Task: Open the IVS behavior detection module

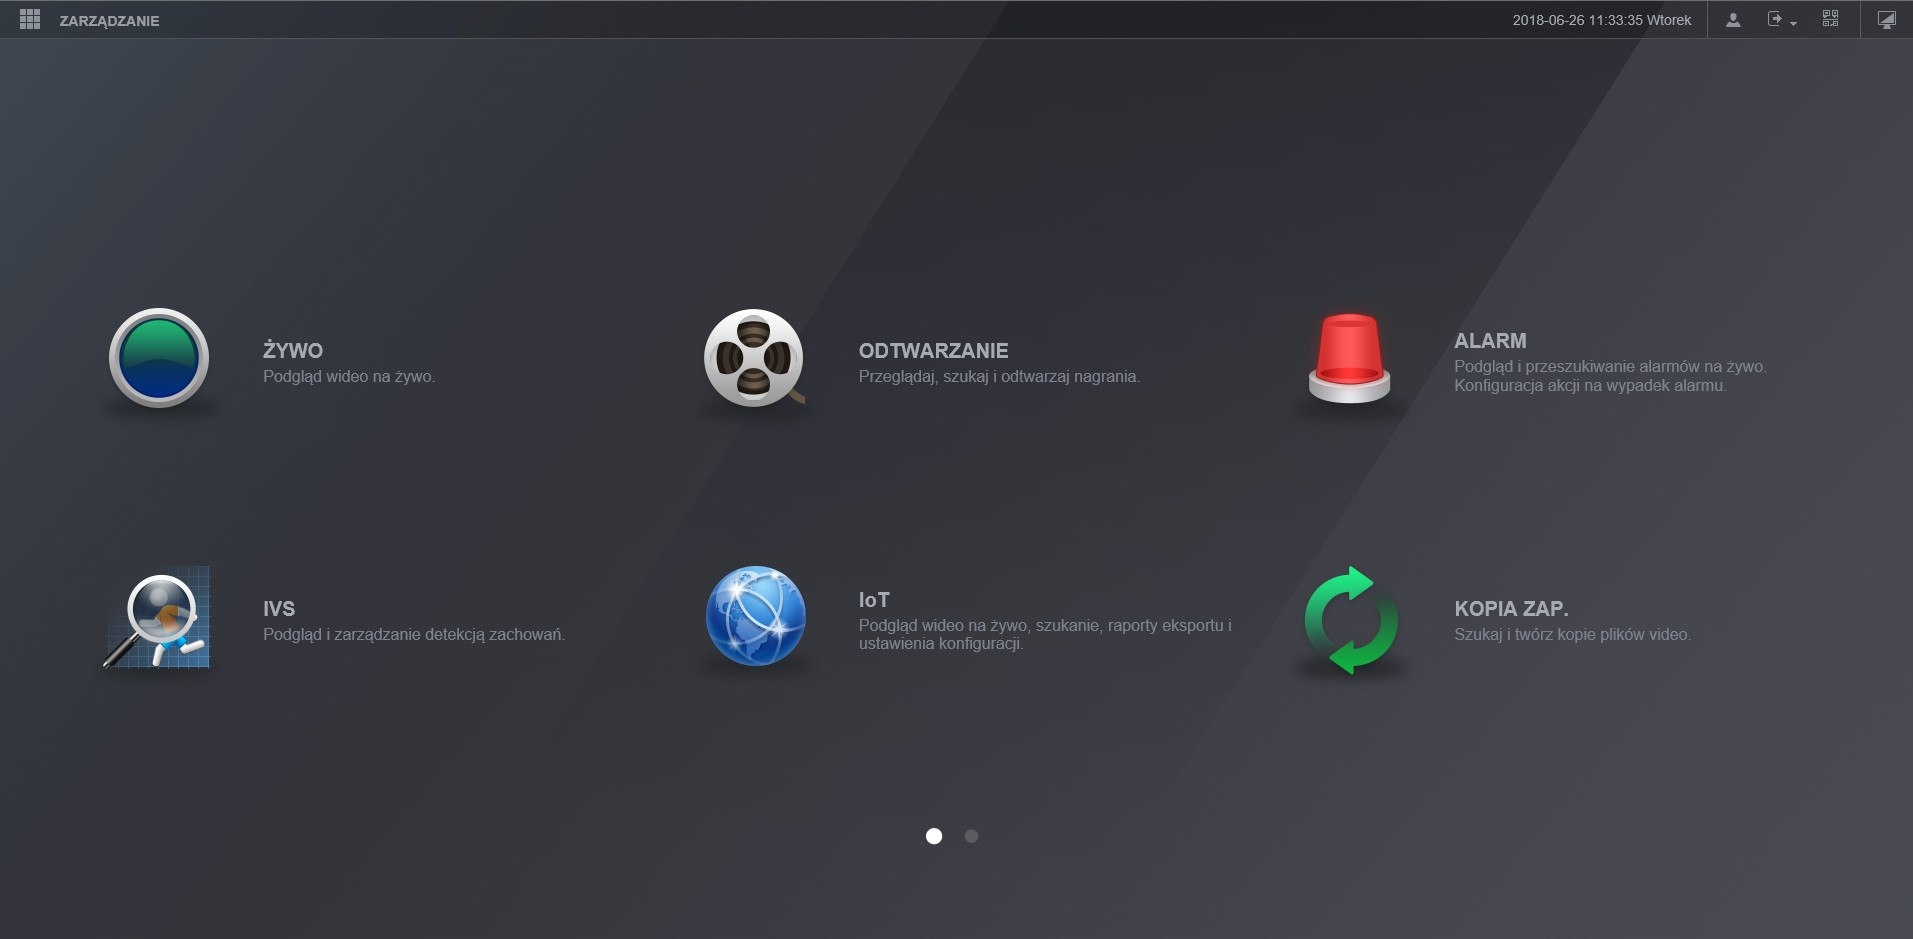Action: (x=157, y=616)
